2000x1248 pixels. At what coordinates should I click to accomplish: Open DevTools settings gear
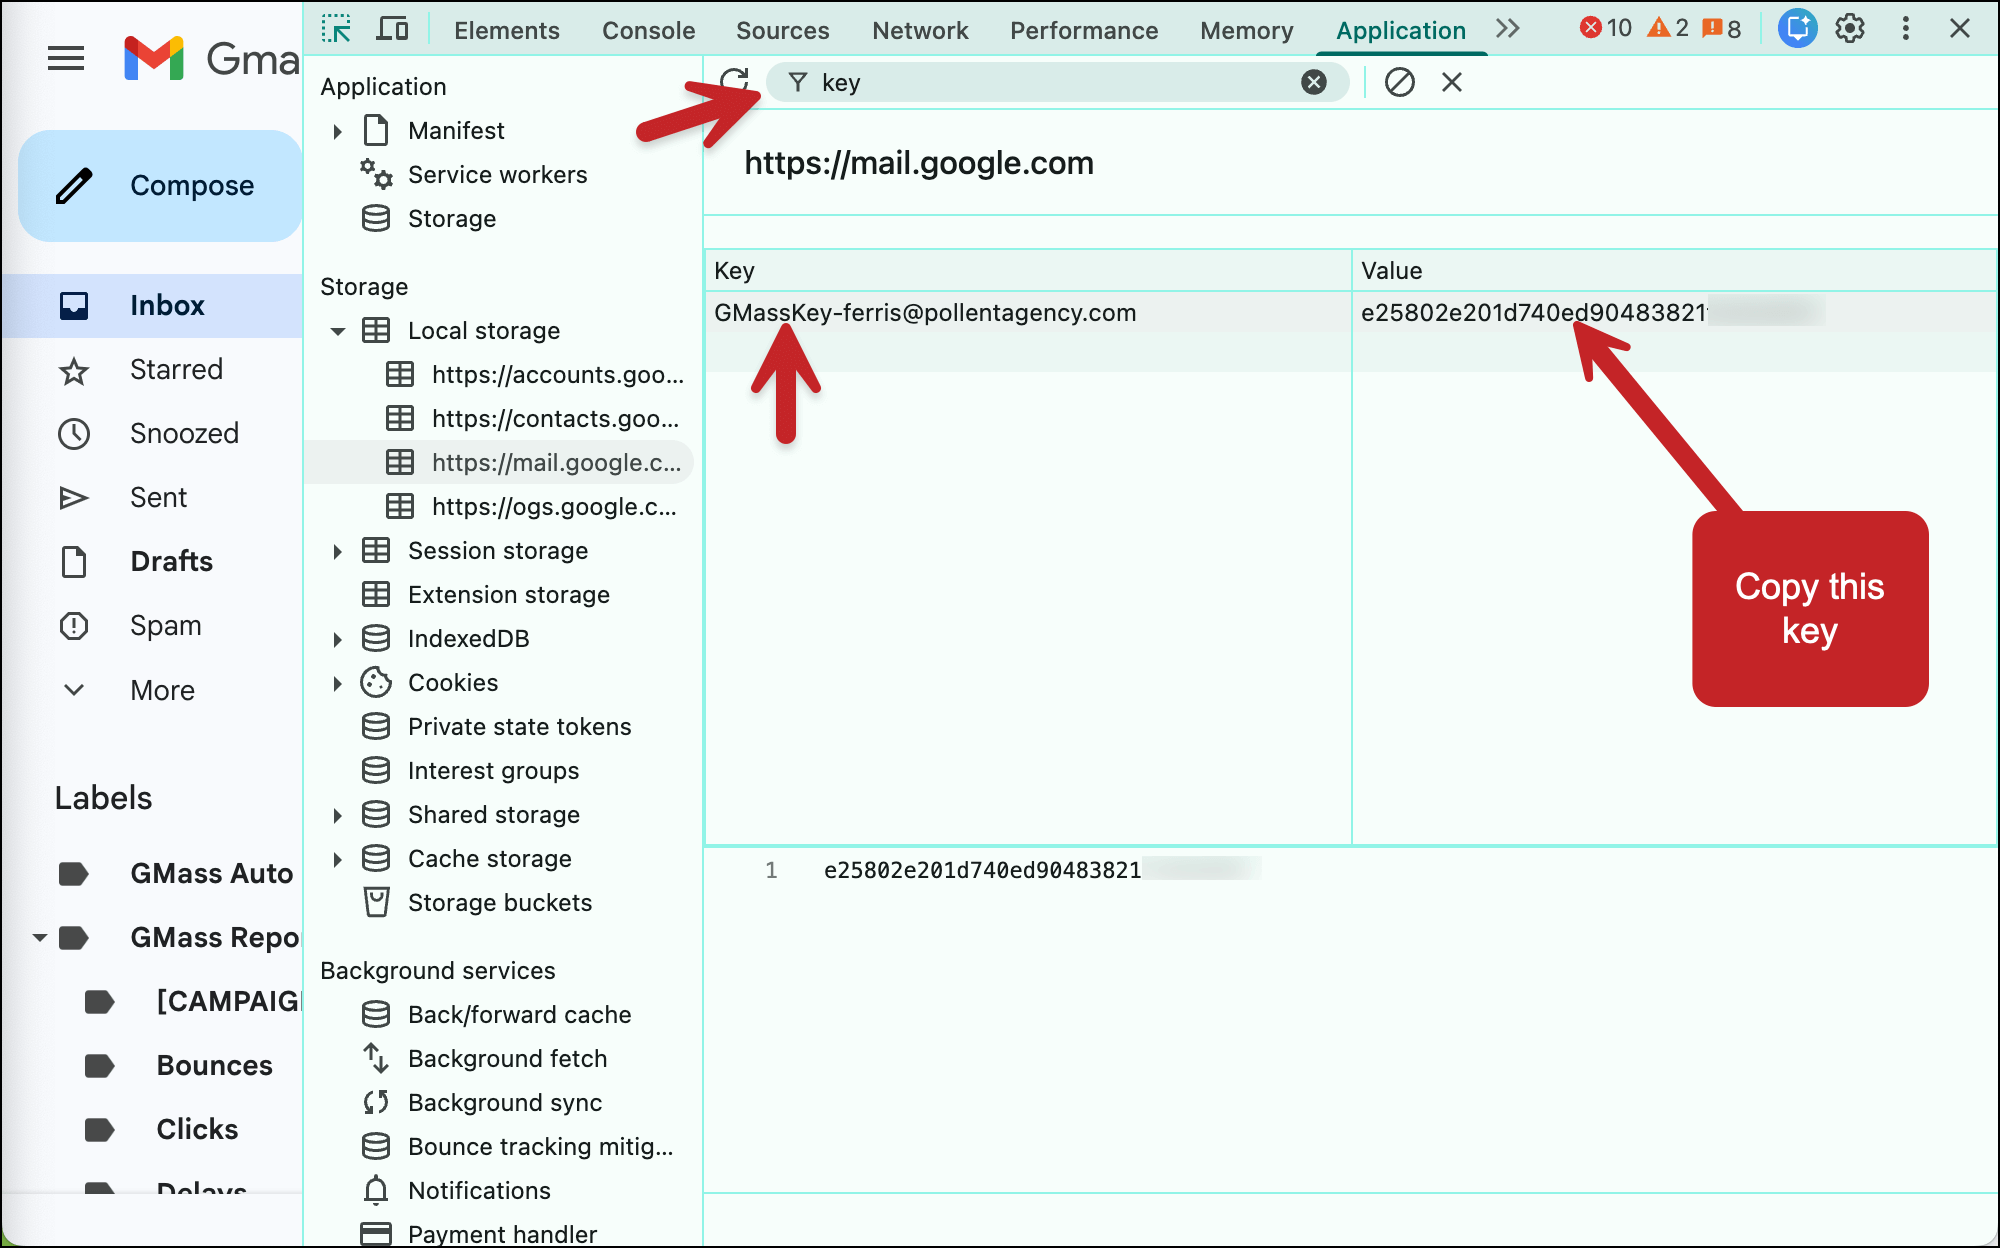point(1850,29)
